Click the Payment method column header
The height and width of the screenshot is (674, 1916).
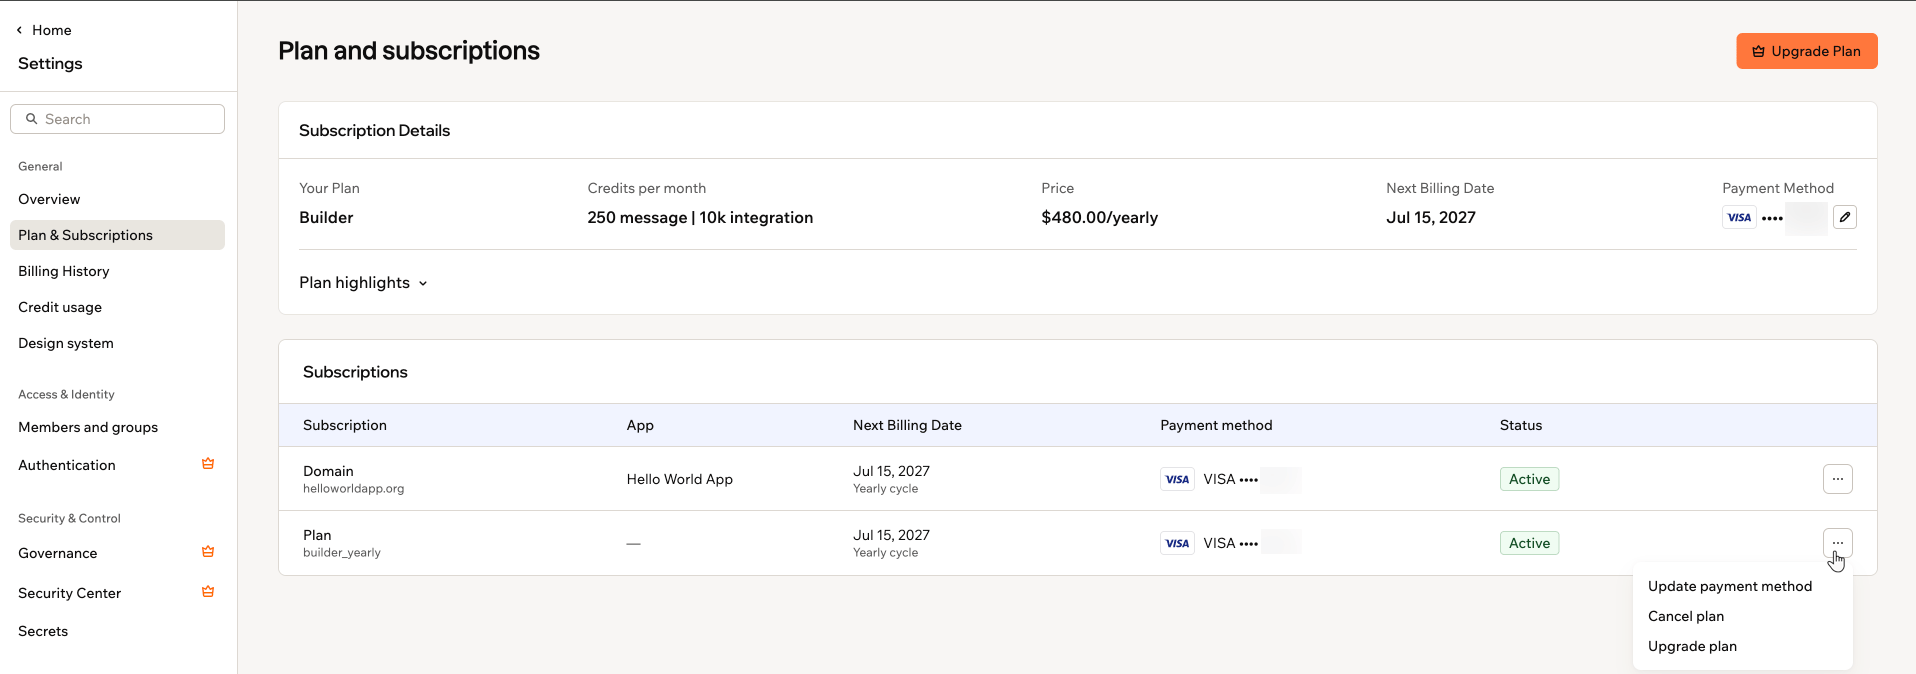tap(1216, 425)
